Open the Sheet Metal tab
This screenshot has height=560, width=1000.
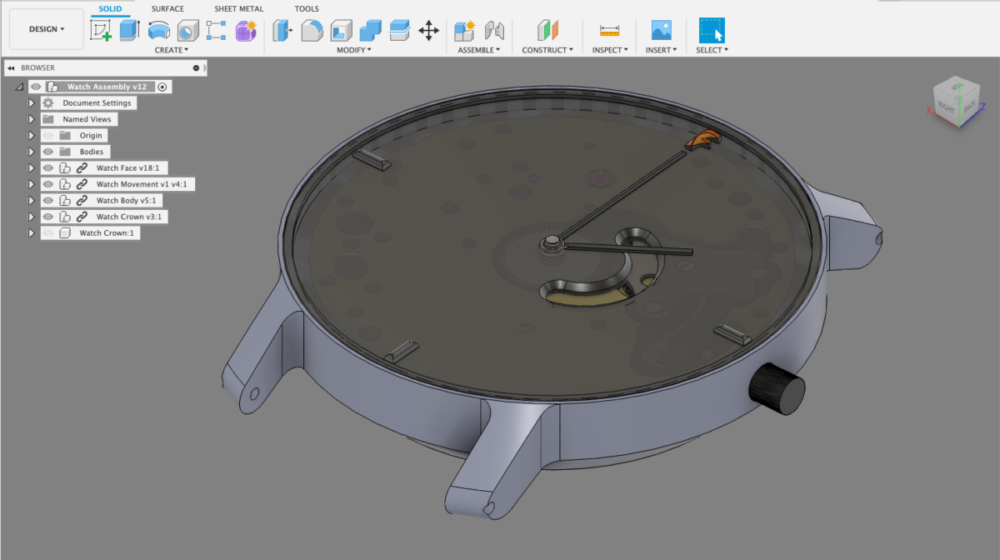[238, 9]
